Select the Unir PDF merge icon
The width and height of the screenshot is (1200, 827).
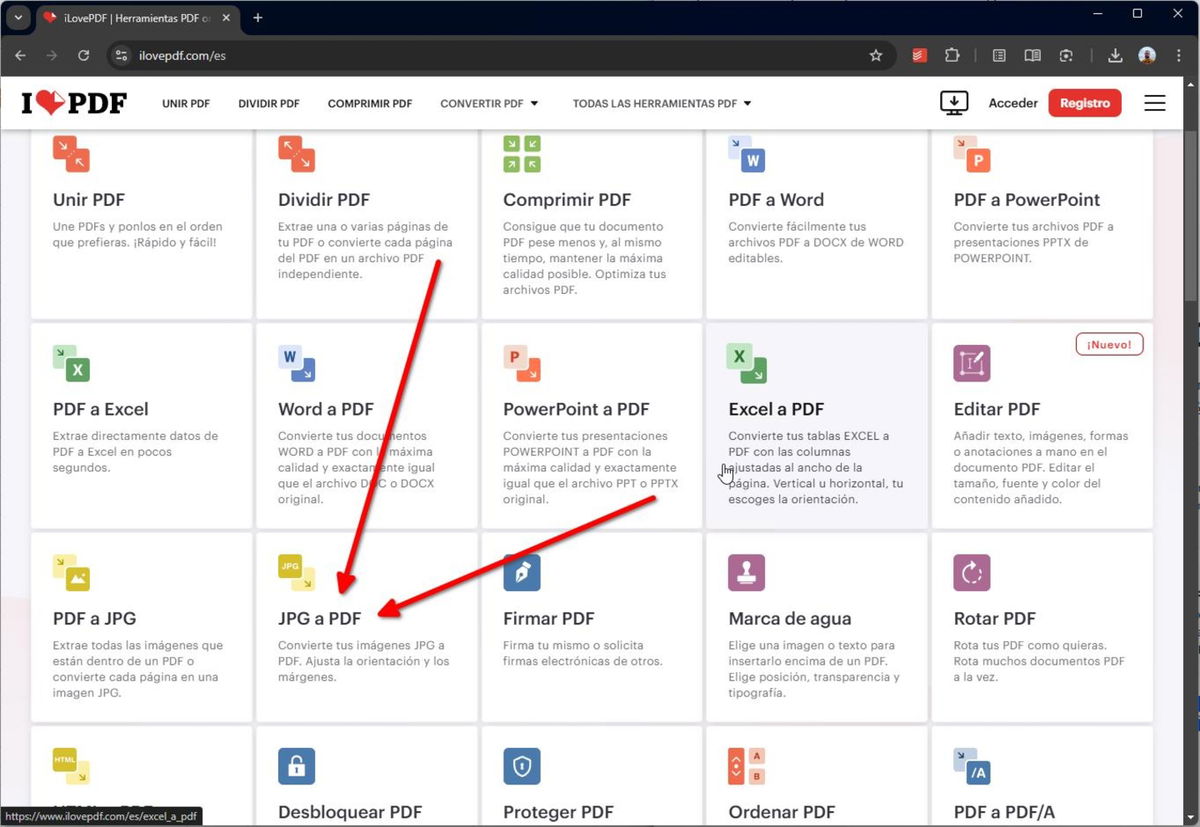point(71,154)
